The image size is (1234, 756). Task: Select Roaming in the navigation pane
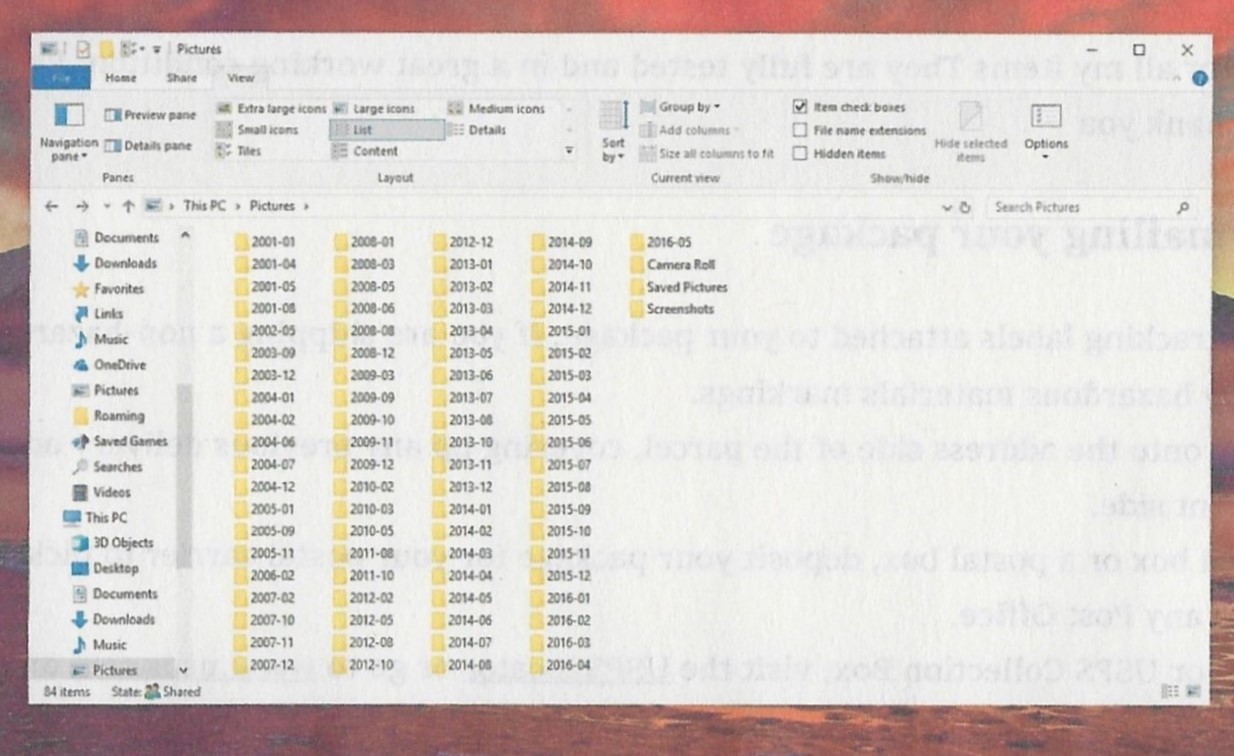click(108, 416)
